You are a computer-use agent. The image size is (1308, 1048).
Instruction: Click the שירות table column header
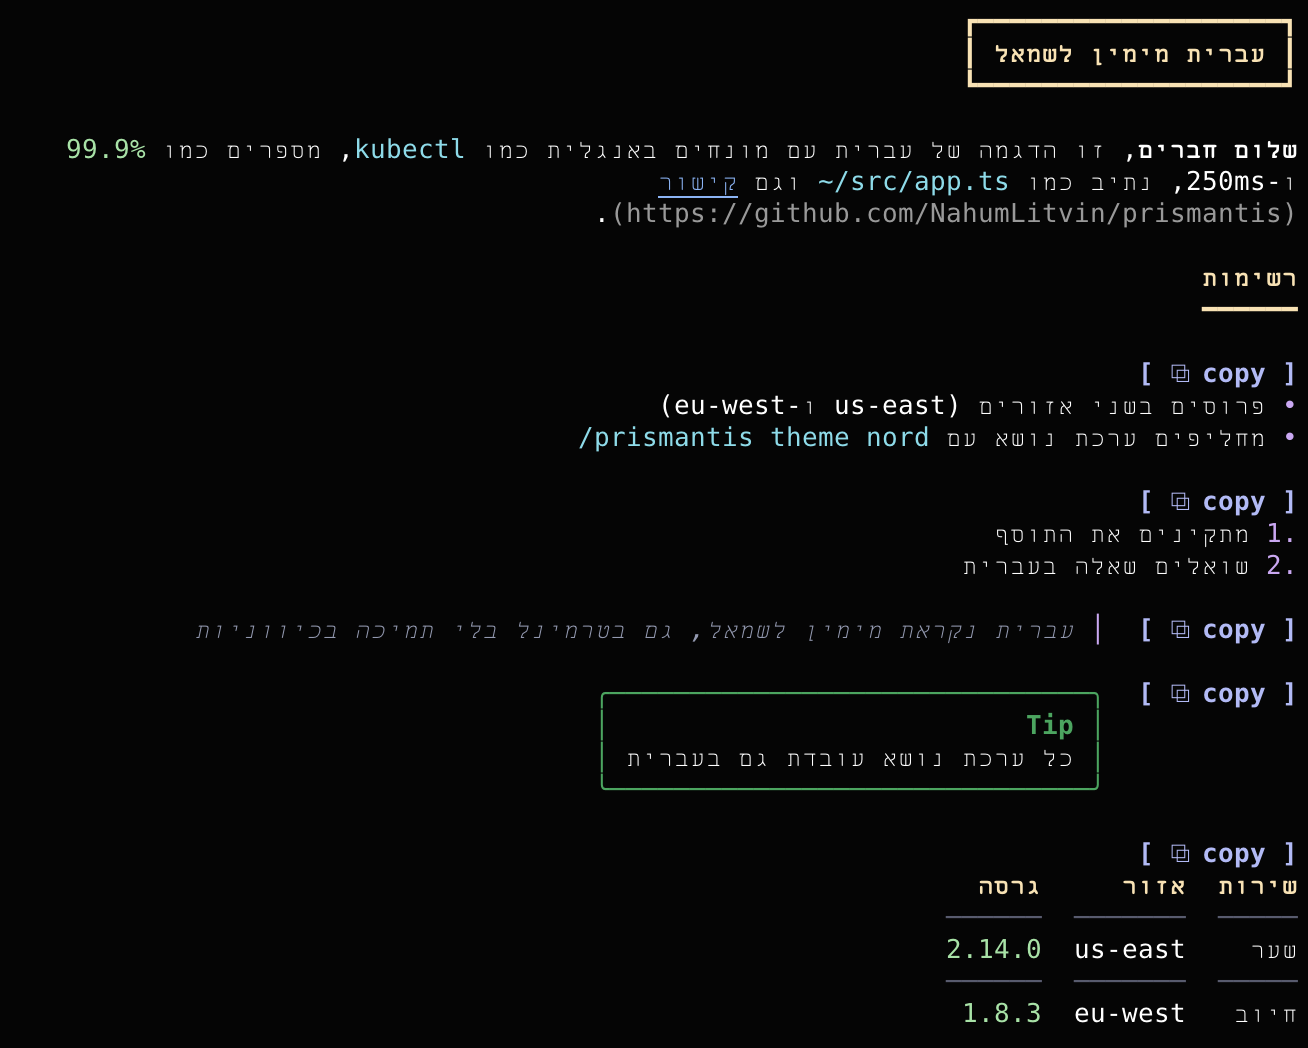click(x=1258, y=887)
